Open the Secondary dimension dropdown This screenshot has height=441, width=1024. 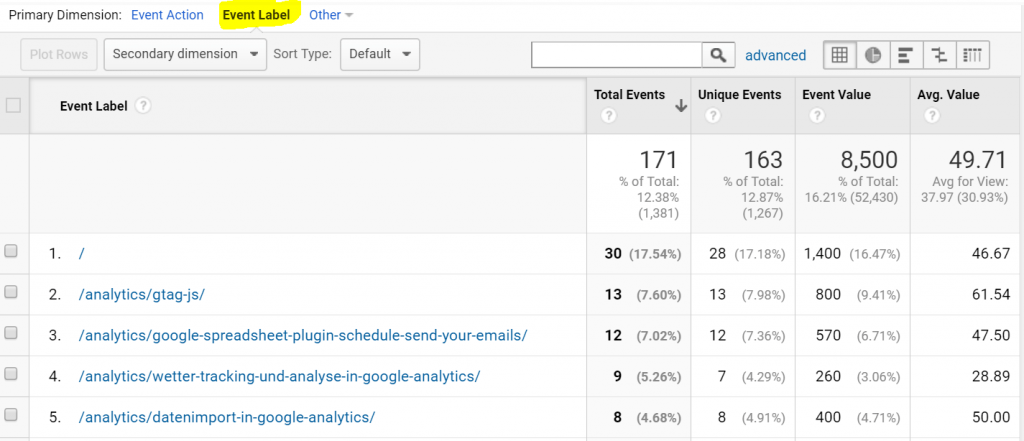(x=185, y=54)
